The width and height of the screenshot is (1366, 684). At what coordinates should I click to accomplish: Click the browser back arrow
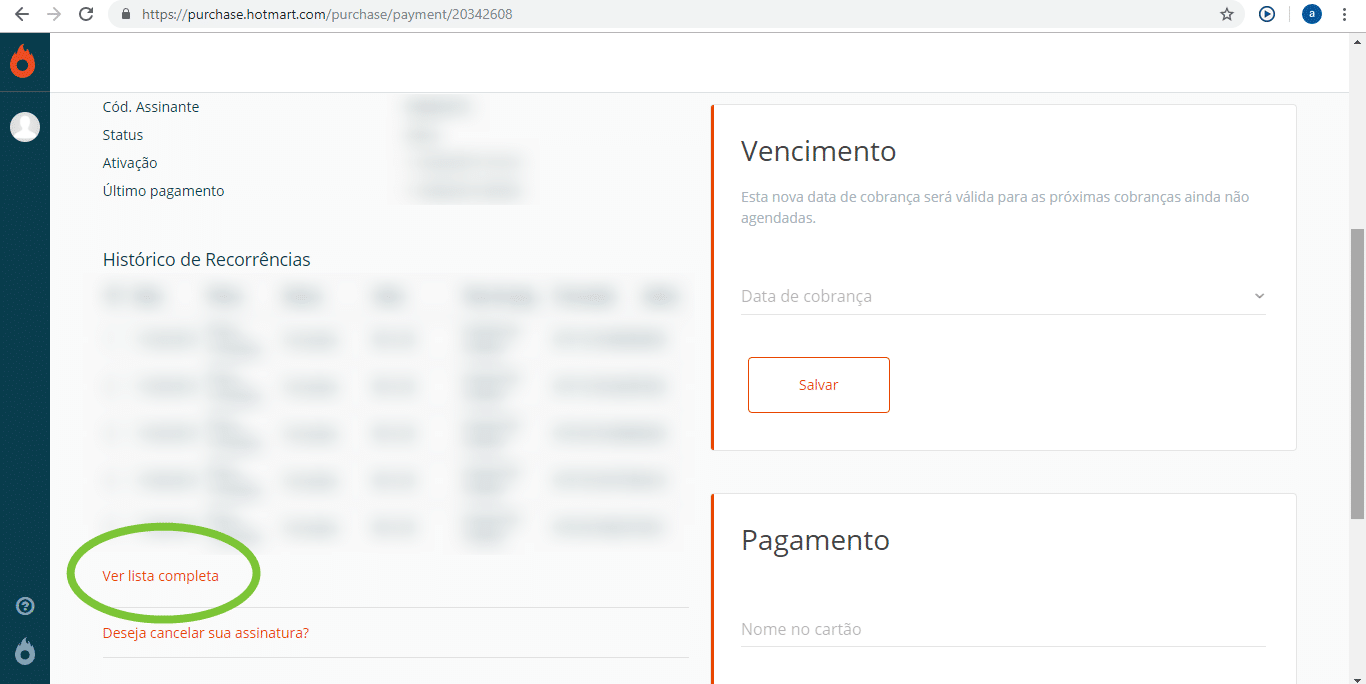pos(21,14)
